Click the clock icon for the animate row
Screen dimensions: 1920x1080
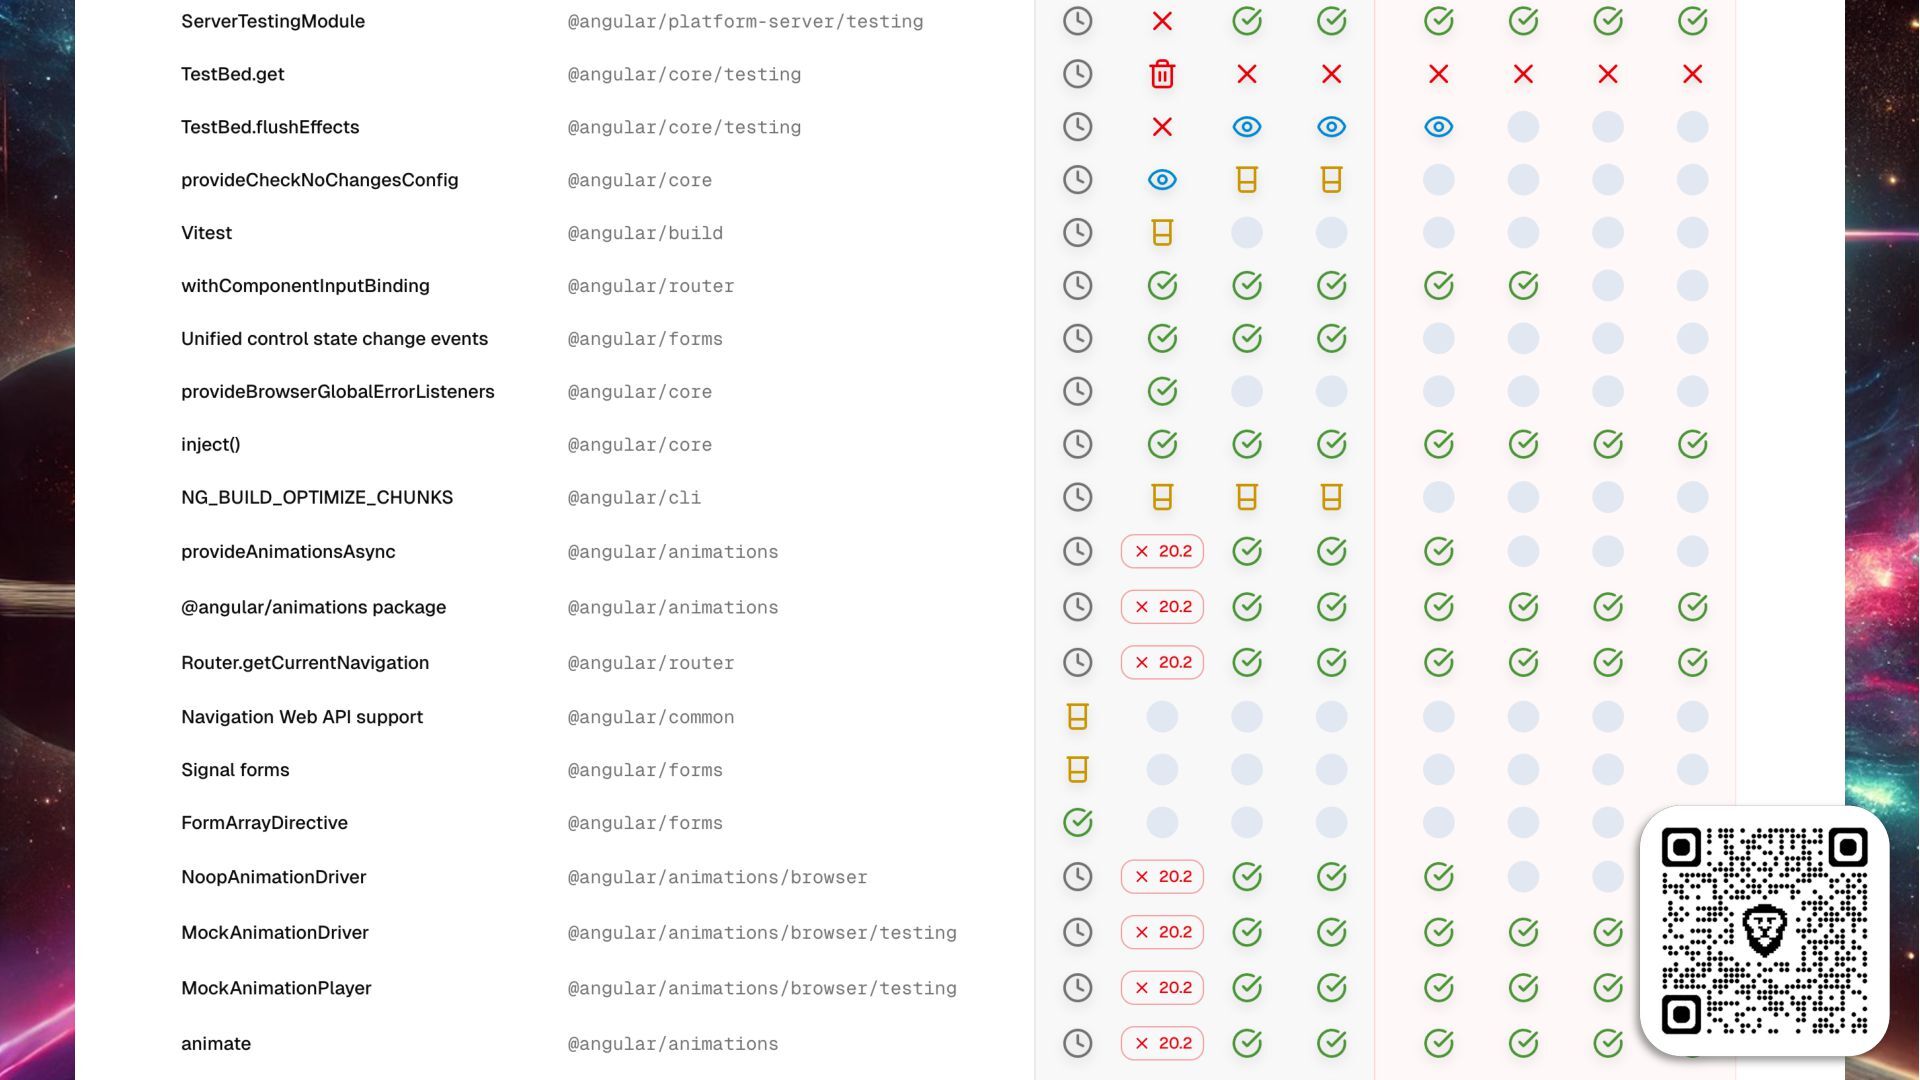1077,1043
